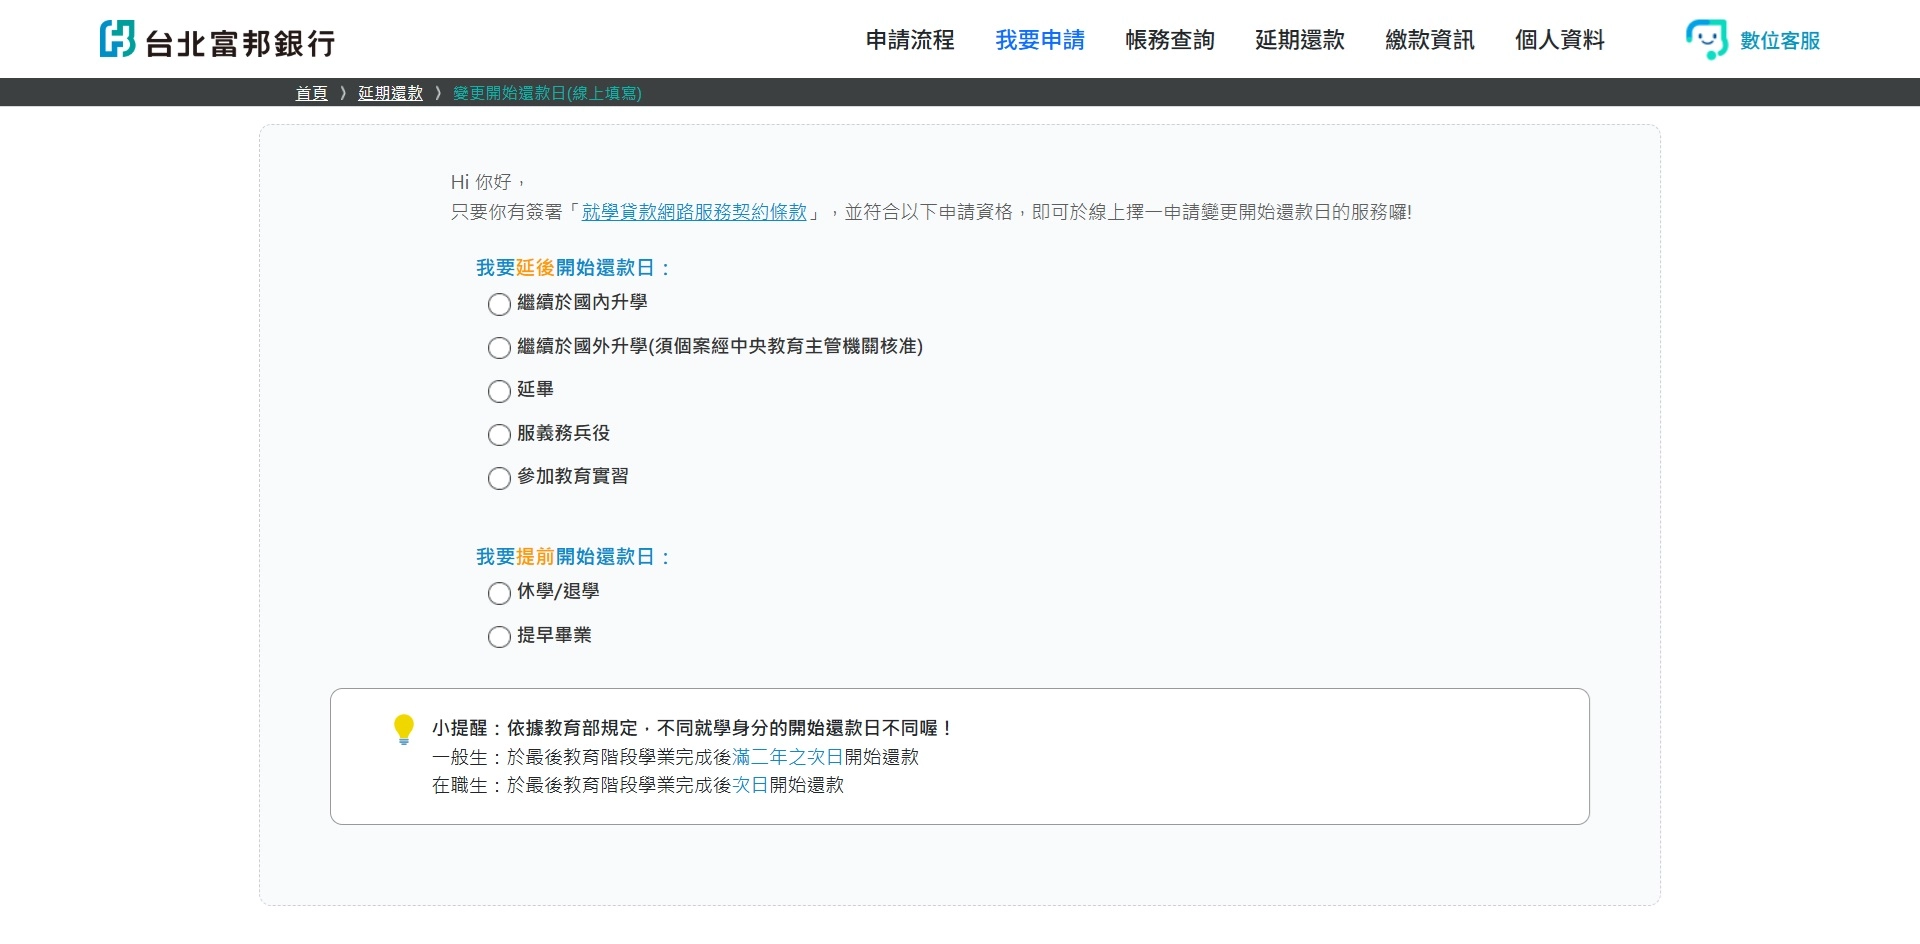Click the lightbulb reminder icon
This screenshot has height=944, width=1920.
[x=404, y=729]
